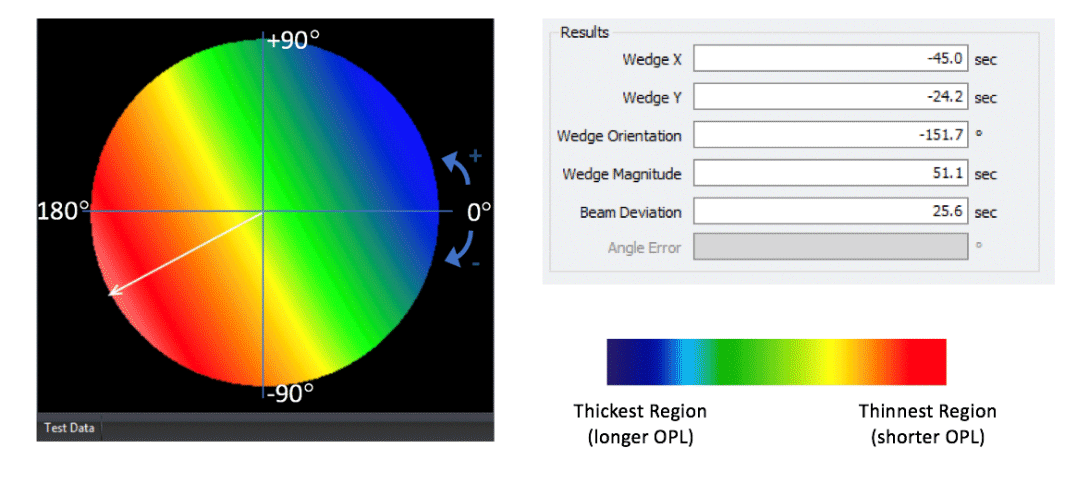
Task: Click the Wedge Magnitude value field
Action: pos(831,173)
